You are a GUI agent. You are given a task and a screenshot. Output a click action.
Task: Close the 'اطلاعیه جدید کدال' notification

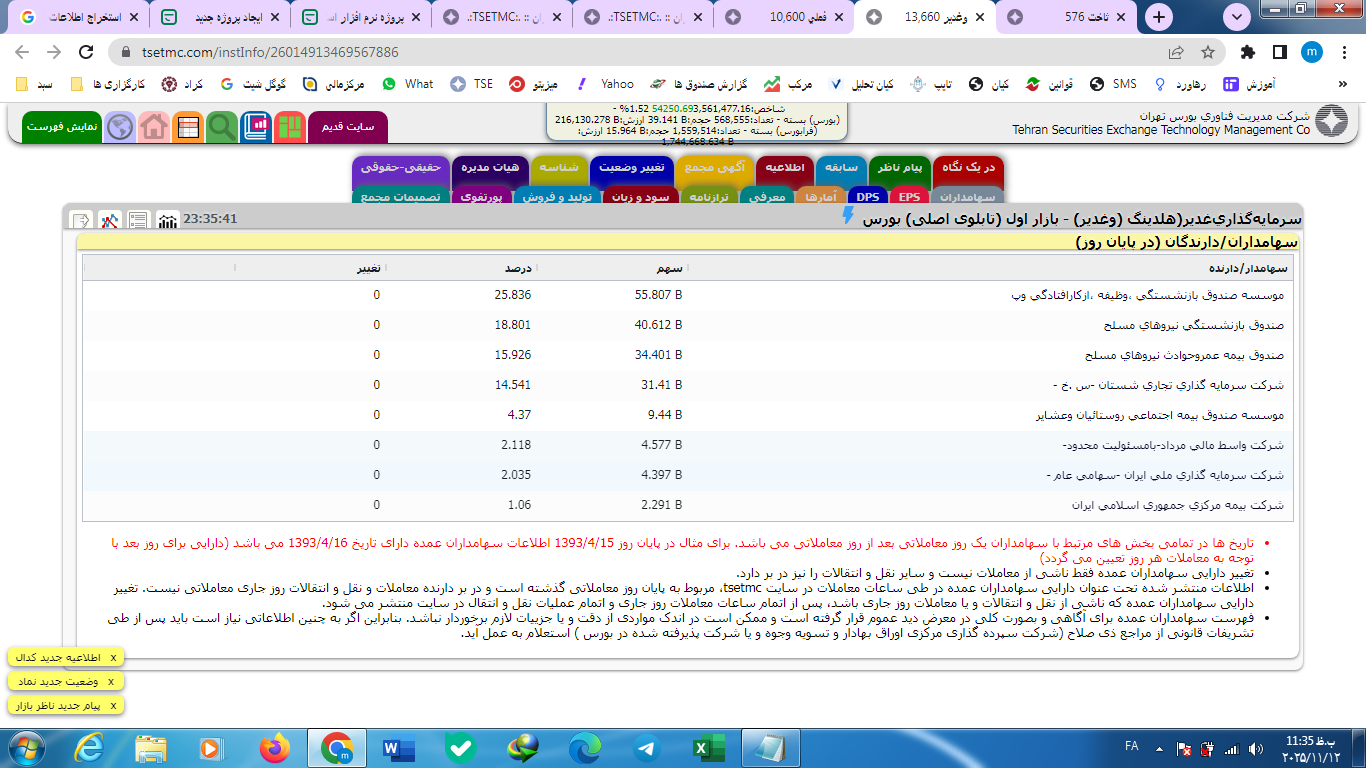coord(113,657)
